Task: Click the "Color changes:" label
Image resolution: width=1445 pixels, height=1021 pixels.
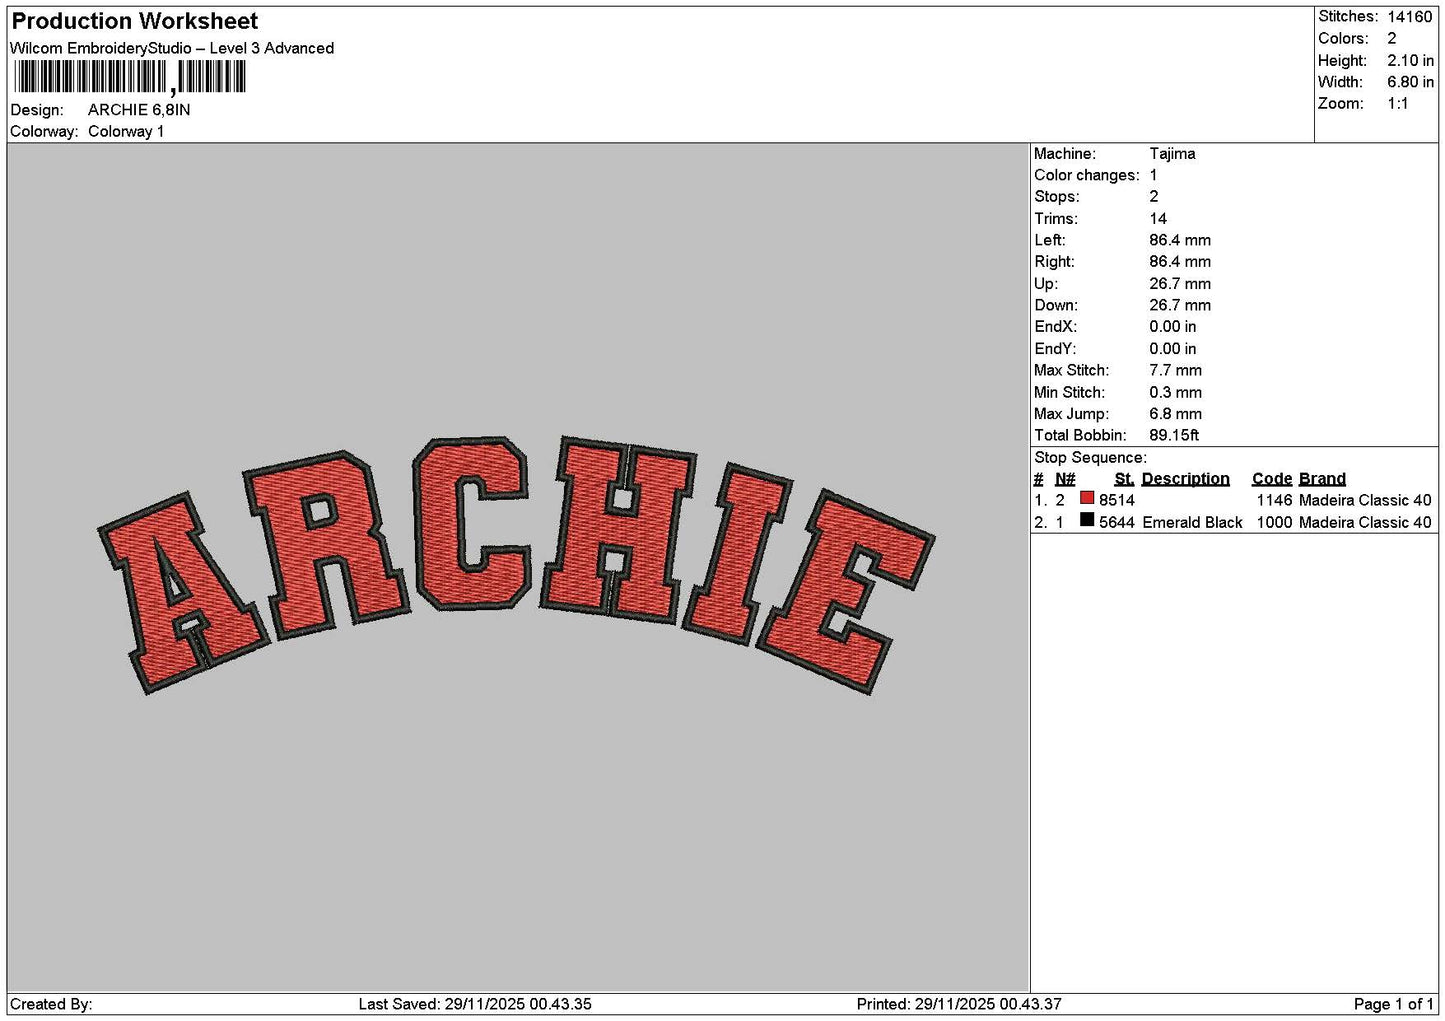Action: [x=1087, y=175]
